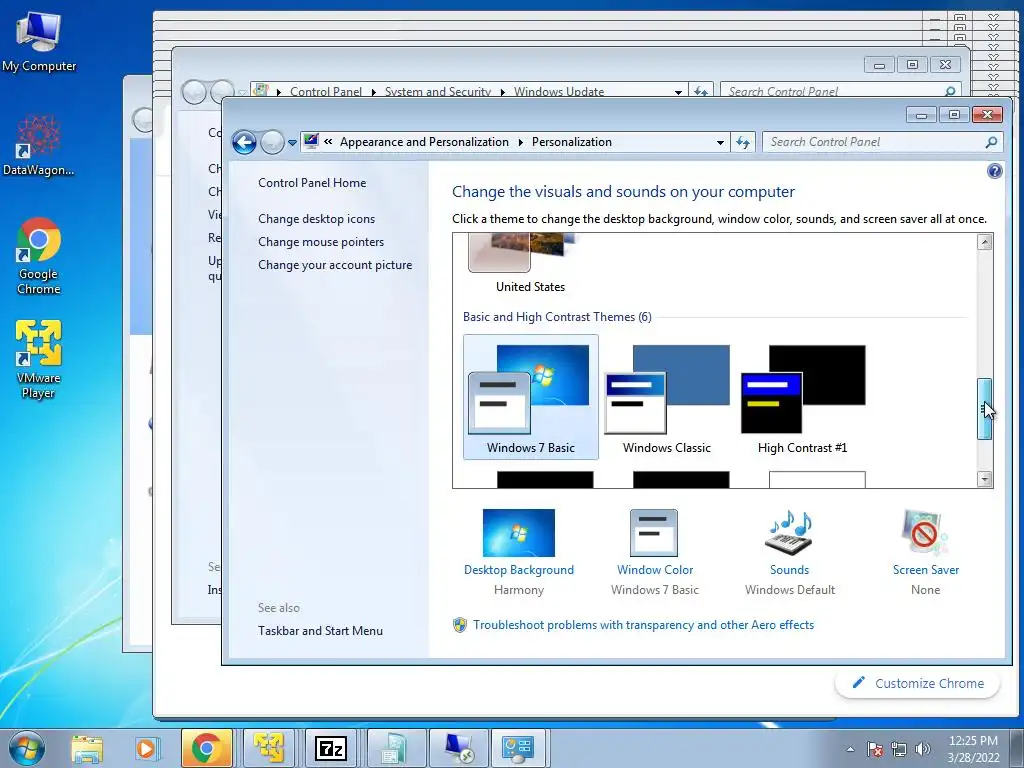
Task: Minimize the Personalization window
Action: pos(921,115)
